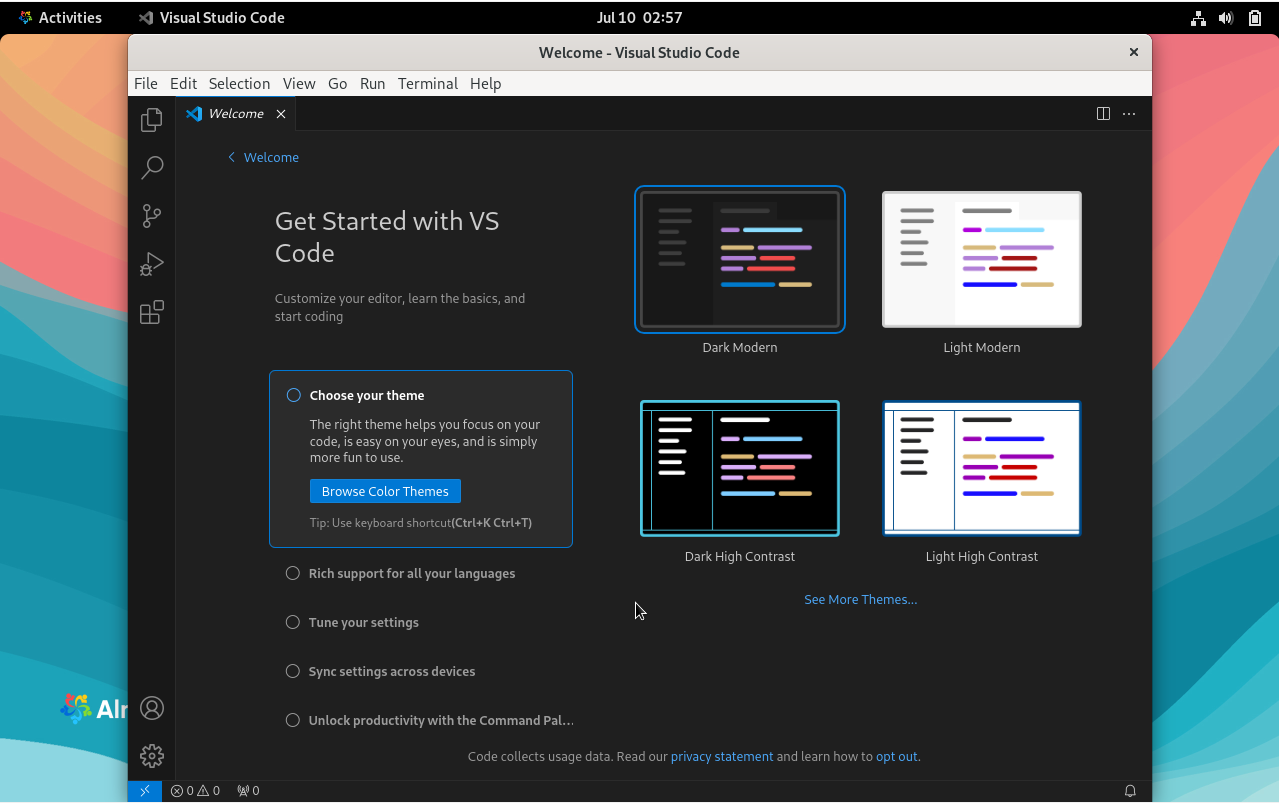Screen dimensions: 1279x803
Task: Click the Accounts icon in activity bar
Action: coord(151,707)
